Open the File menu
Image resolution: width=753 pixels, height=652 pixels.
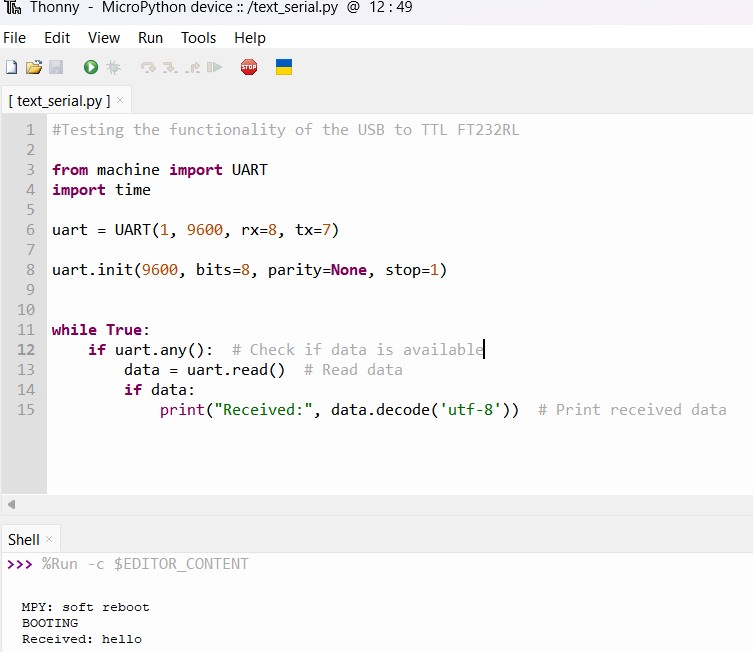[x=14, y=38]
